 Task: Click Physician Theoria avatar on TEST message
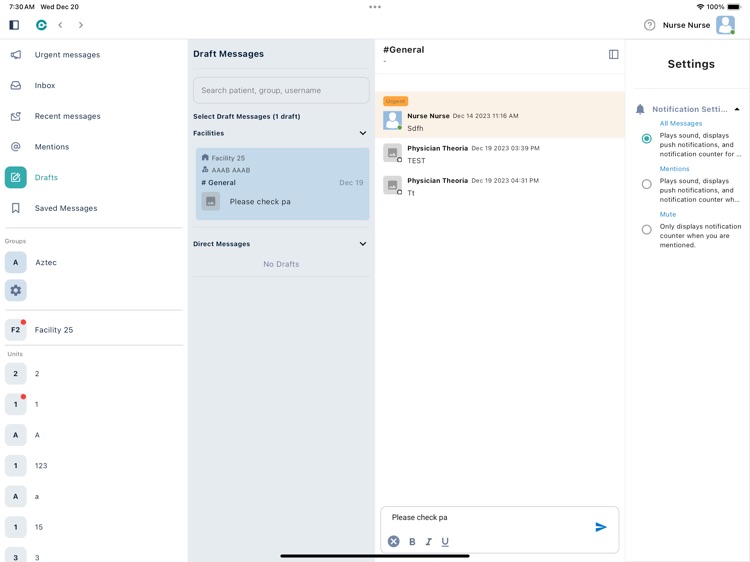(393, 153)
